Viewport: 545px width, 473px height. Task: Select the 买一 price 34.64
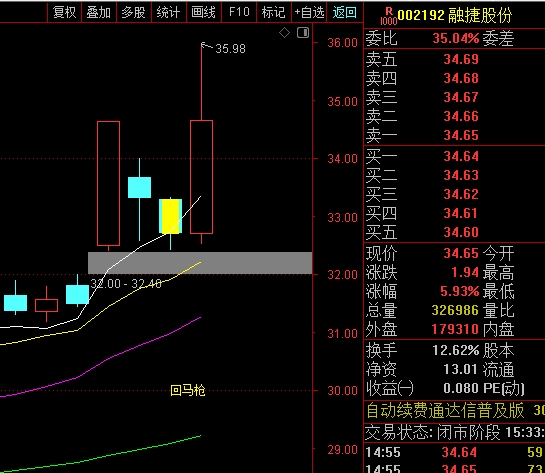[461, 156]
